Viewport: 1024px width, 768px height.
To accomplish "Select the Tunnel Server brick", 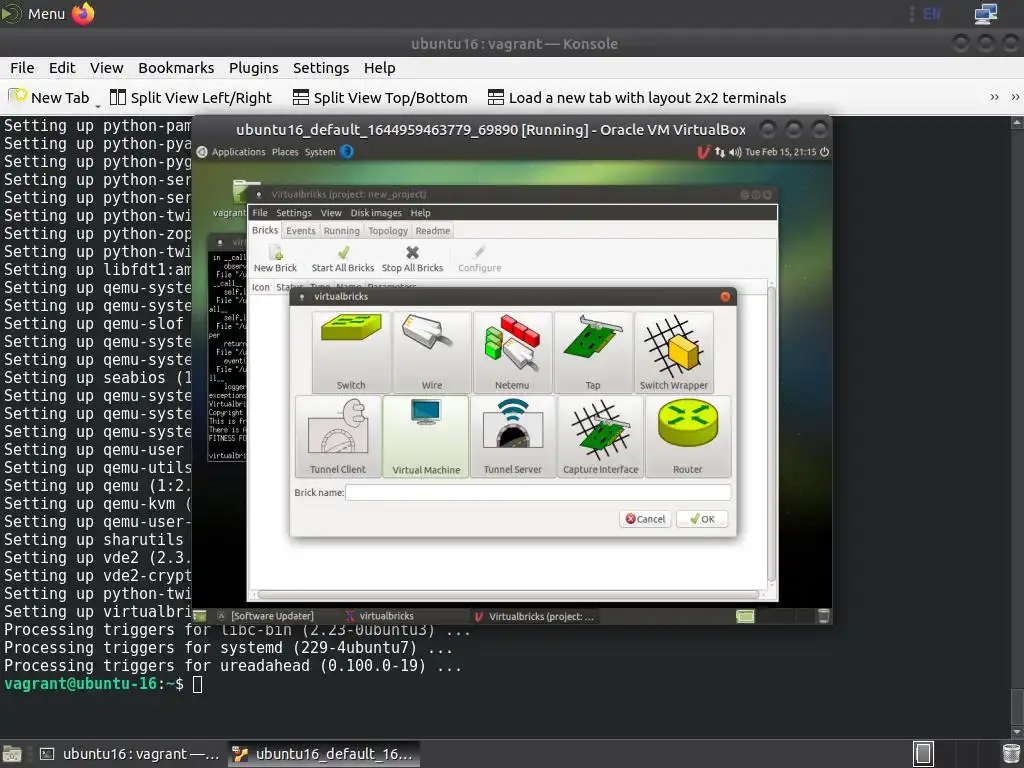I will (513, 436).
